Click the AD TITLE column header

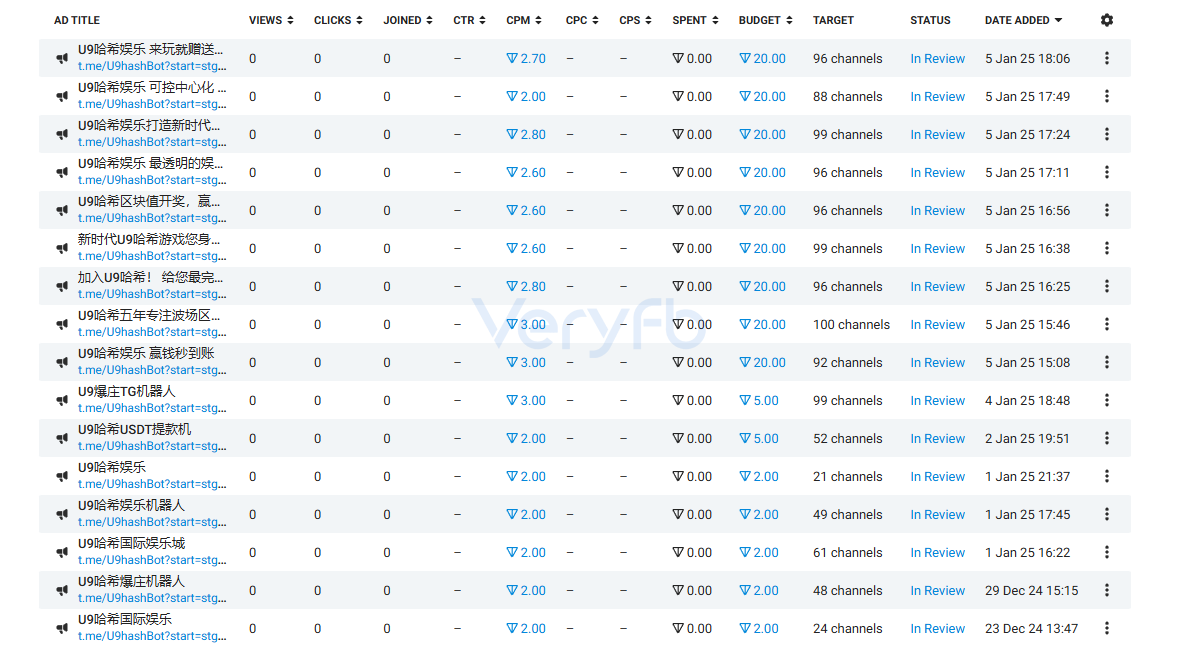[x=77, y=20]
